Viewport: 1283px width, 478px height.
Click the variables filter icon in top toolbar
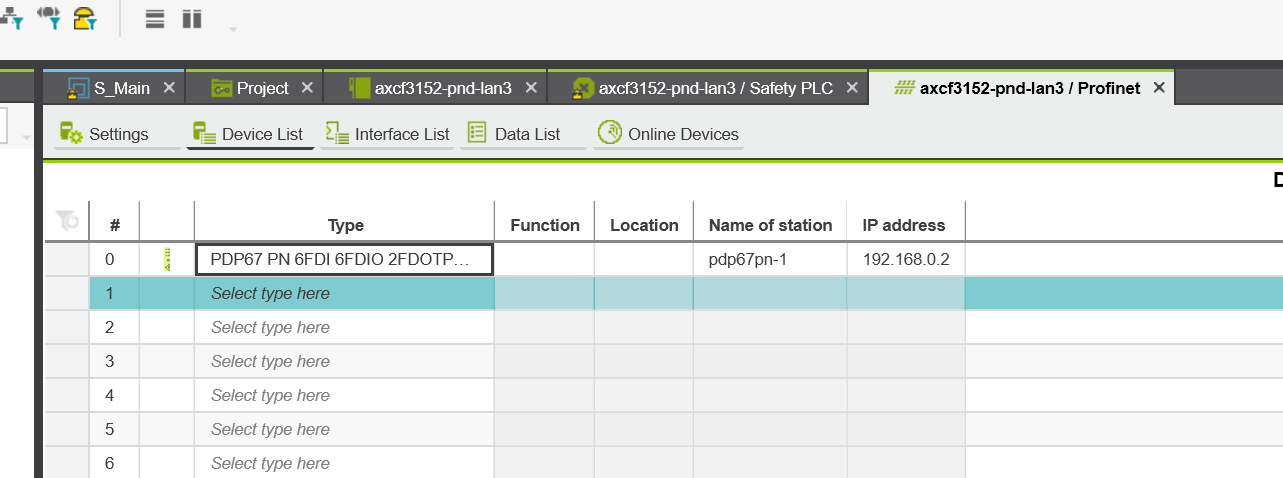47,17
